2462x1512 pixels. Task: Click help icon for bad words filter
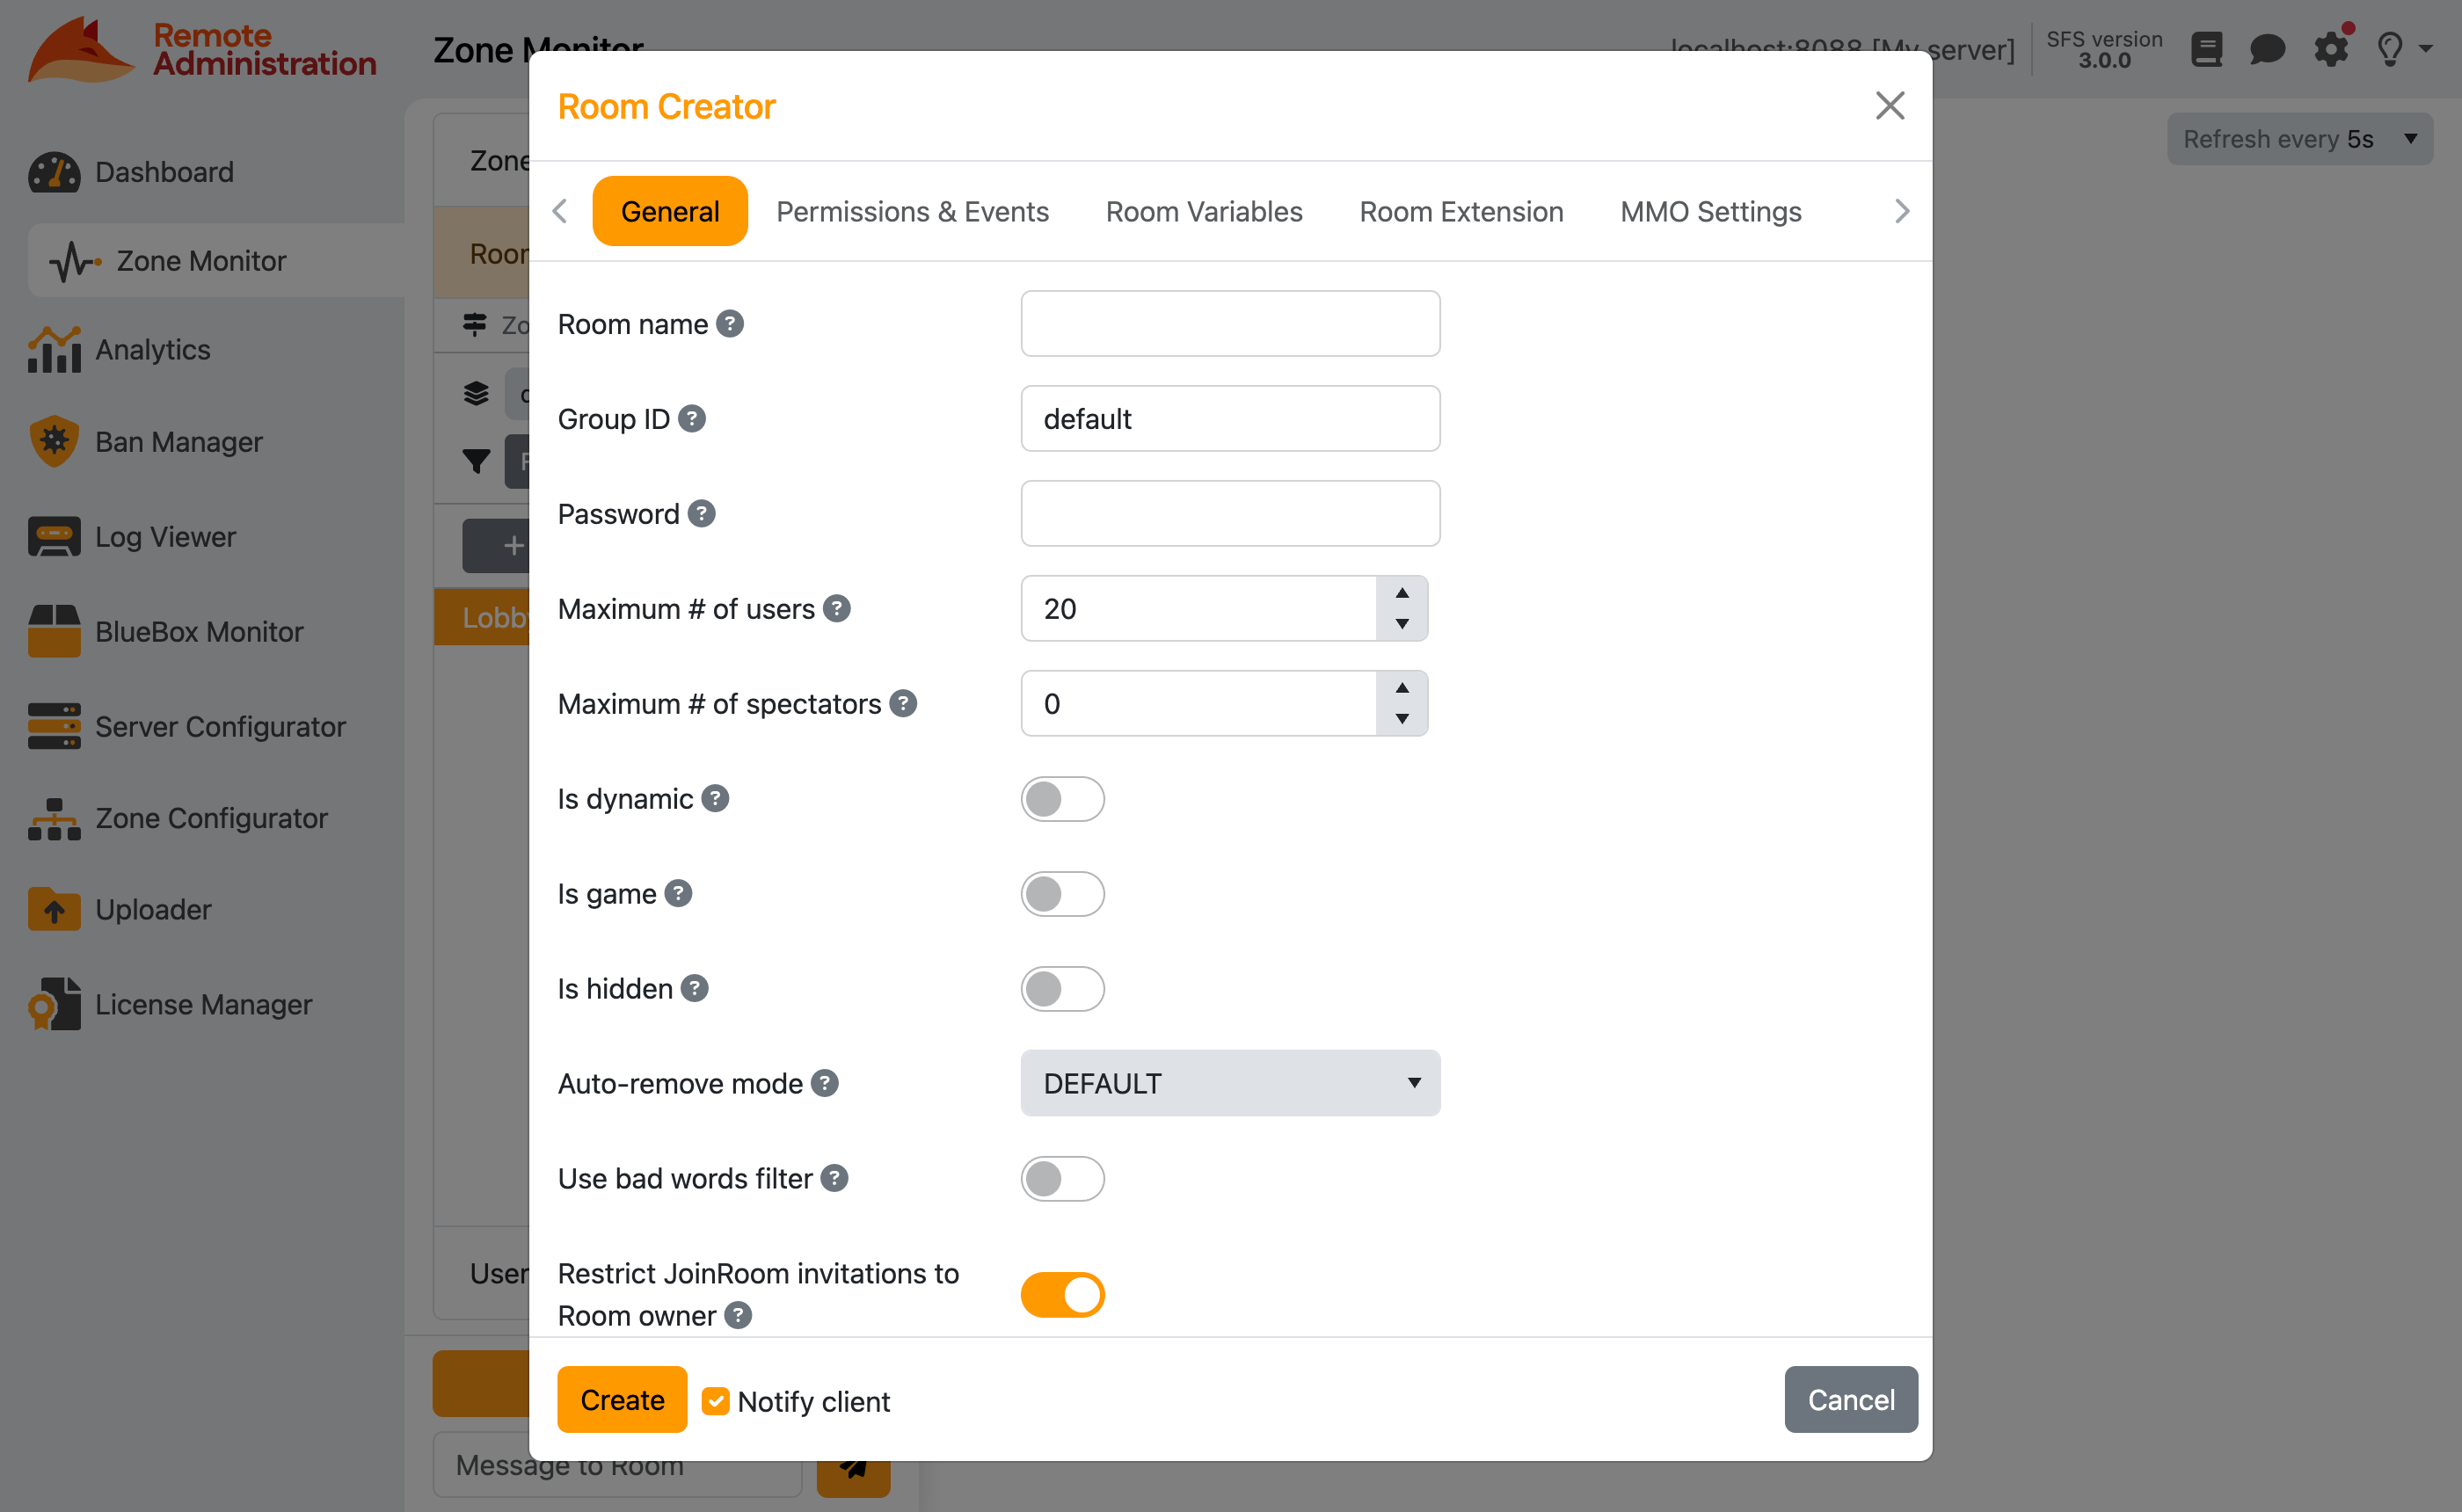coord(835,1178)
